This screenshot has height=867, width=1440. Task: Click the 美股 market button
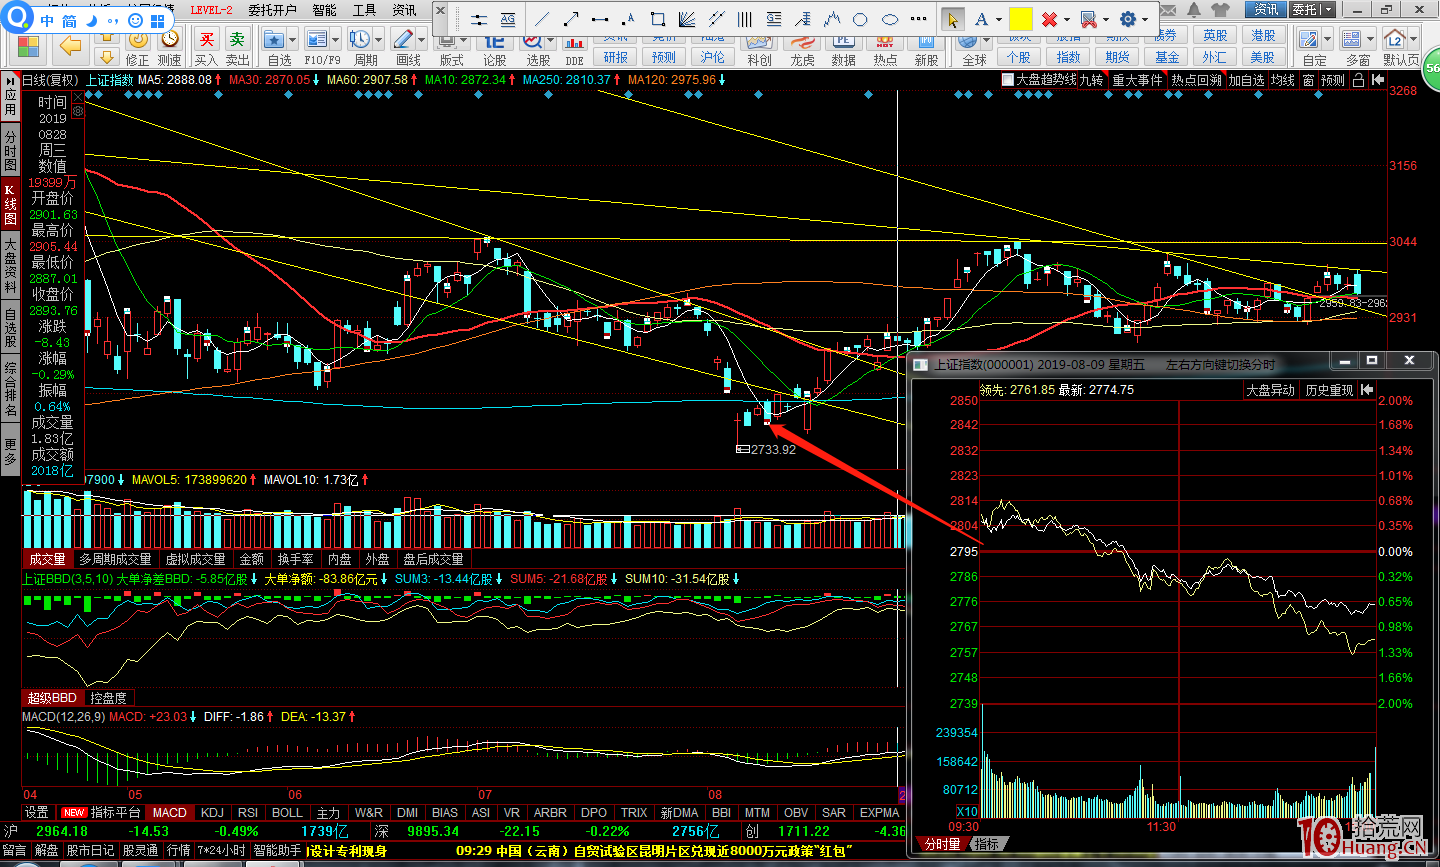click(1263, 57)
